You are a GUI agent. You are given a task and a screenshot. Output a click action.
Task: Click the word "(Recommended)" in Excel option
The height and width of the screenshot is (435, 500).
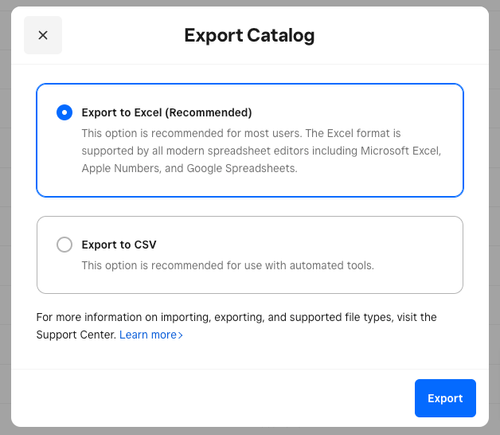209,113
